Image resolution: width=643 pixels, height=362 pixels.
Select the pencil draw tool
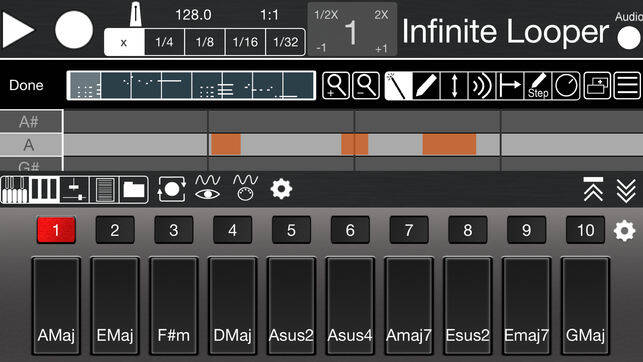point(426,85)
